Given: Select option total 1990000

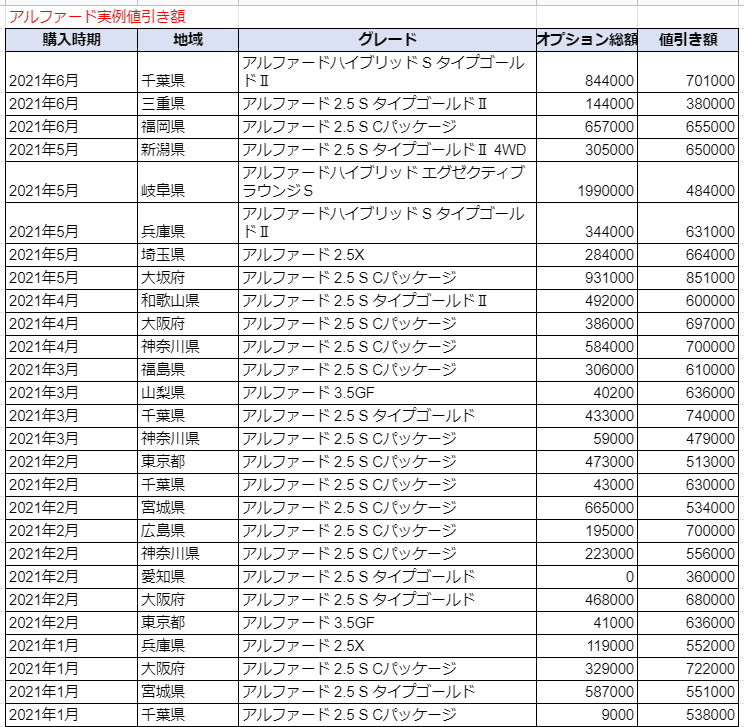Looking at the screenshot, I should (x=587, y=182).
